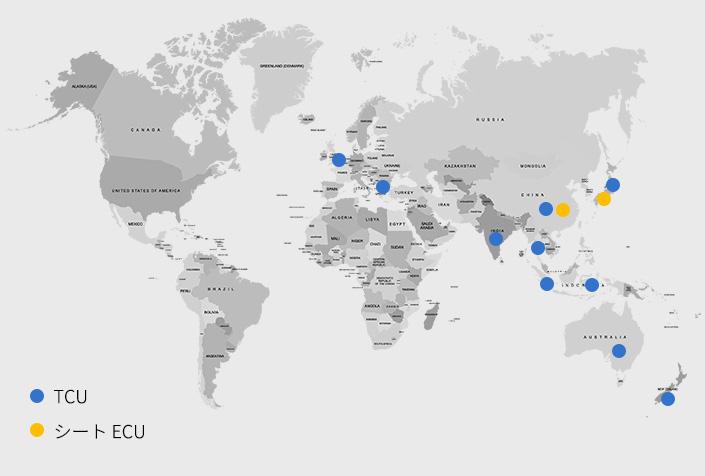Select the blue TCU marker on Japan

tap(613, 185)
